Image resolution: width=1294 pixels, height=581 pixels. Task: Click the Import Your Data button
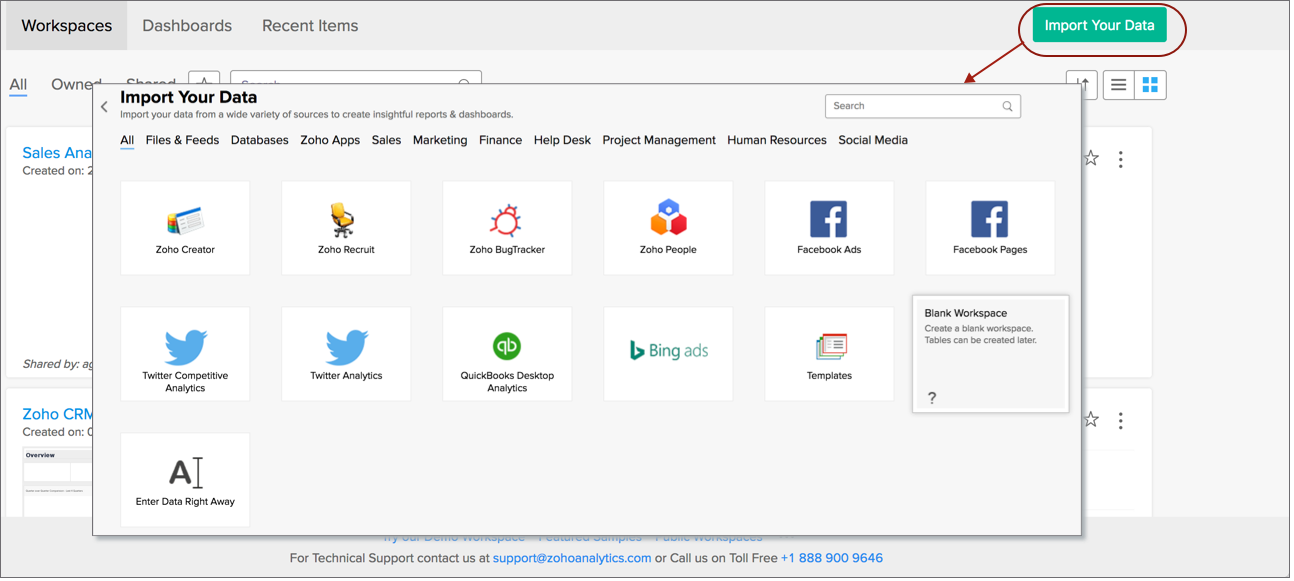pyautogui.click(x=1099, y=26)
